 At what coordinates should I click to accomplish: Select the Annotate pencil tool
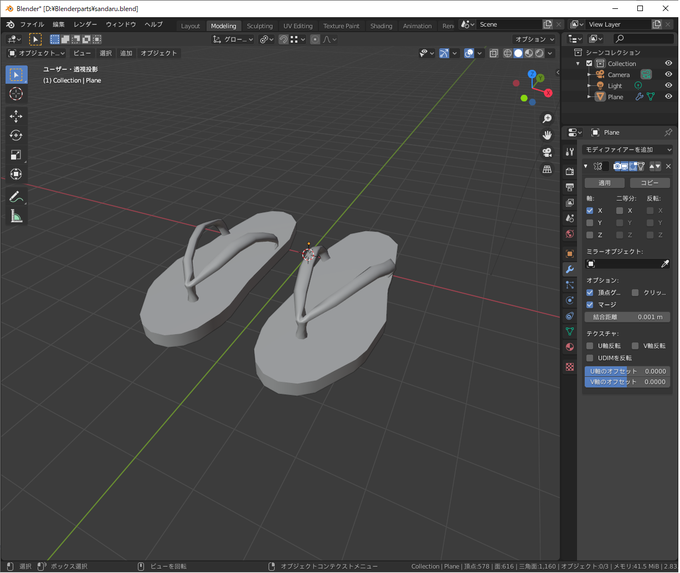click(16, 197)
